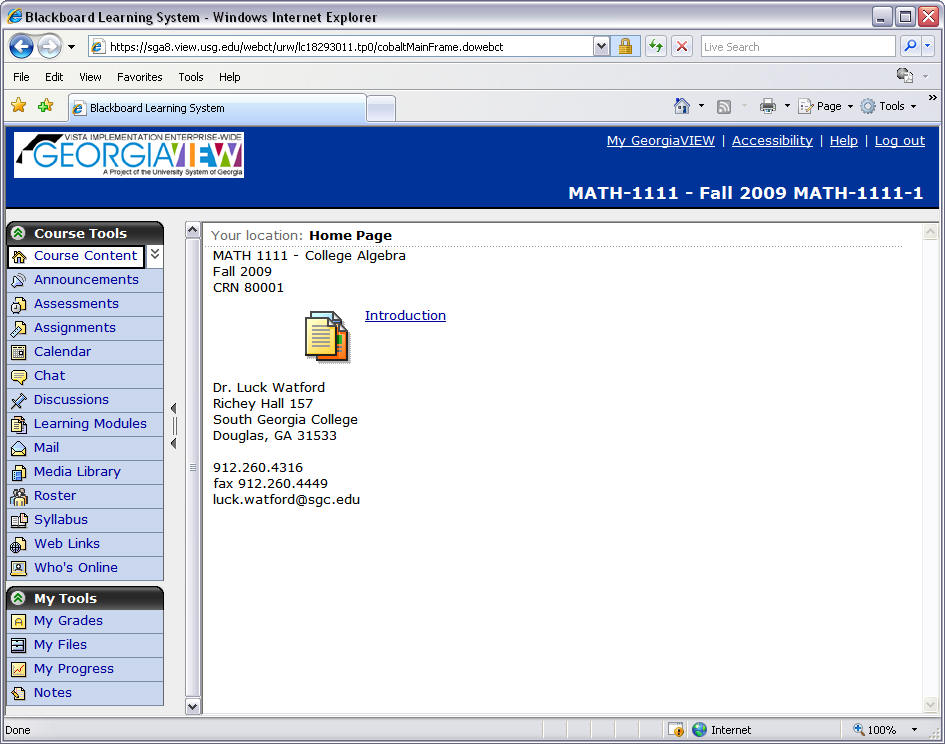This screenshot has width=945, height=744.
Task: Click the Web Links globe icon
Action: (19, 544)
